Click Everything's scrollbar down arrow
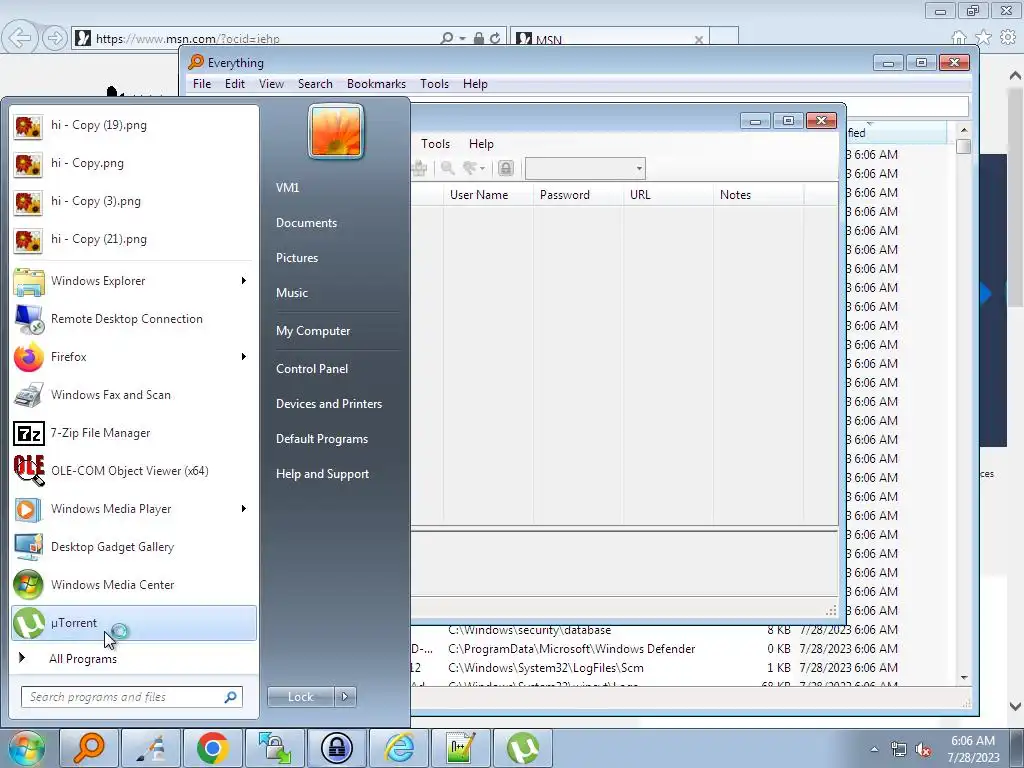1024x768 pixels. [x=964, y=678]
